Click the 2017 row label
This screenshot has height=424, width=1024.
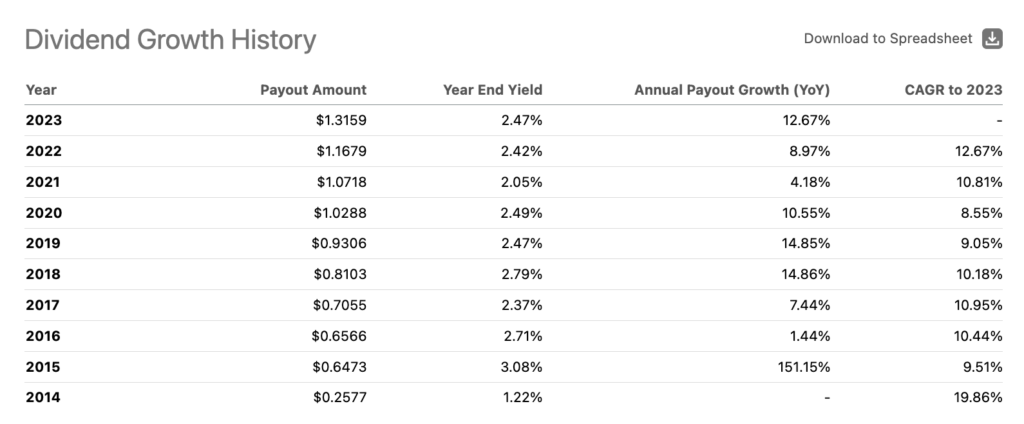(44, 305)
